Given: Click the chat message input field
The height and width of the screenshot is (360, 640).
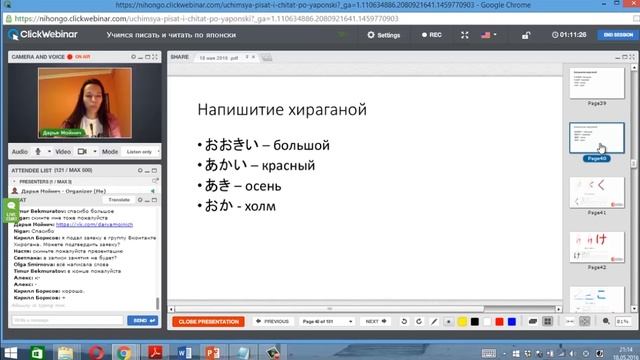Looking at the screenshot, I should [67, 320].
